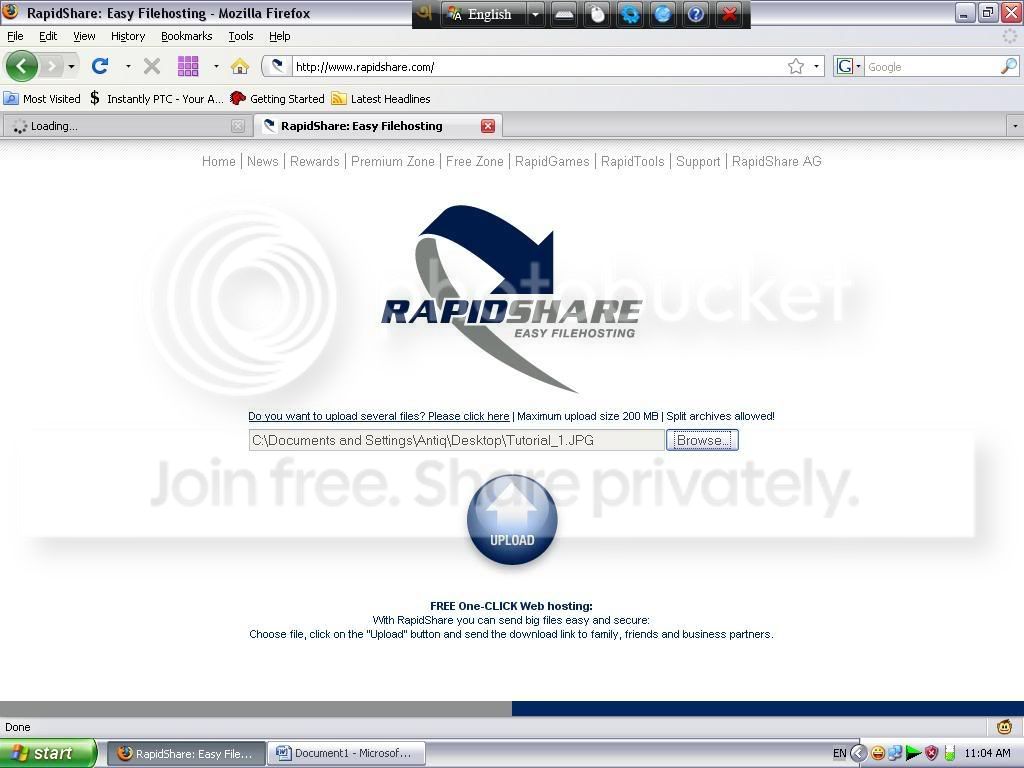Click the Browse... button
1024x768 pixels.
click(702, 440)
